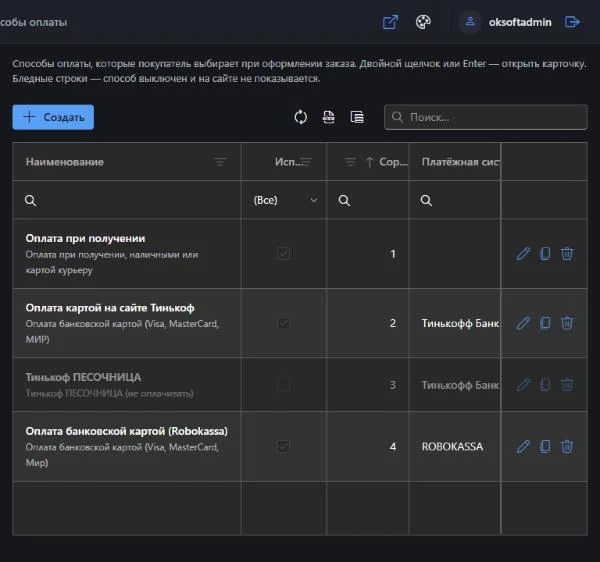Open the theme palette icon
600x562 pixels.
click(423, 22)
